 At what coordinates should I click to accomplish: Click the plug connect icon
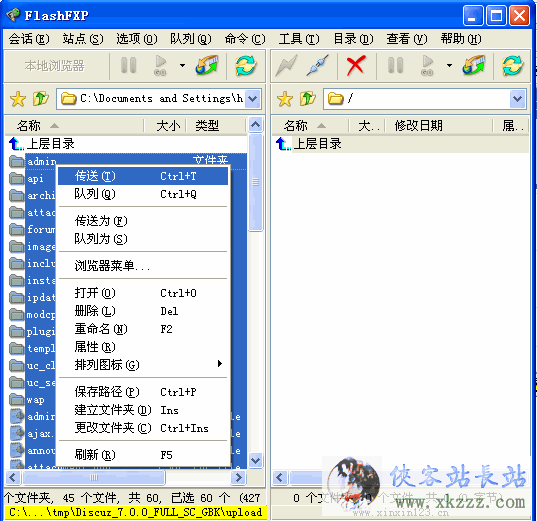317,65
